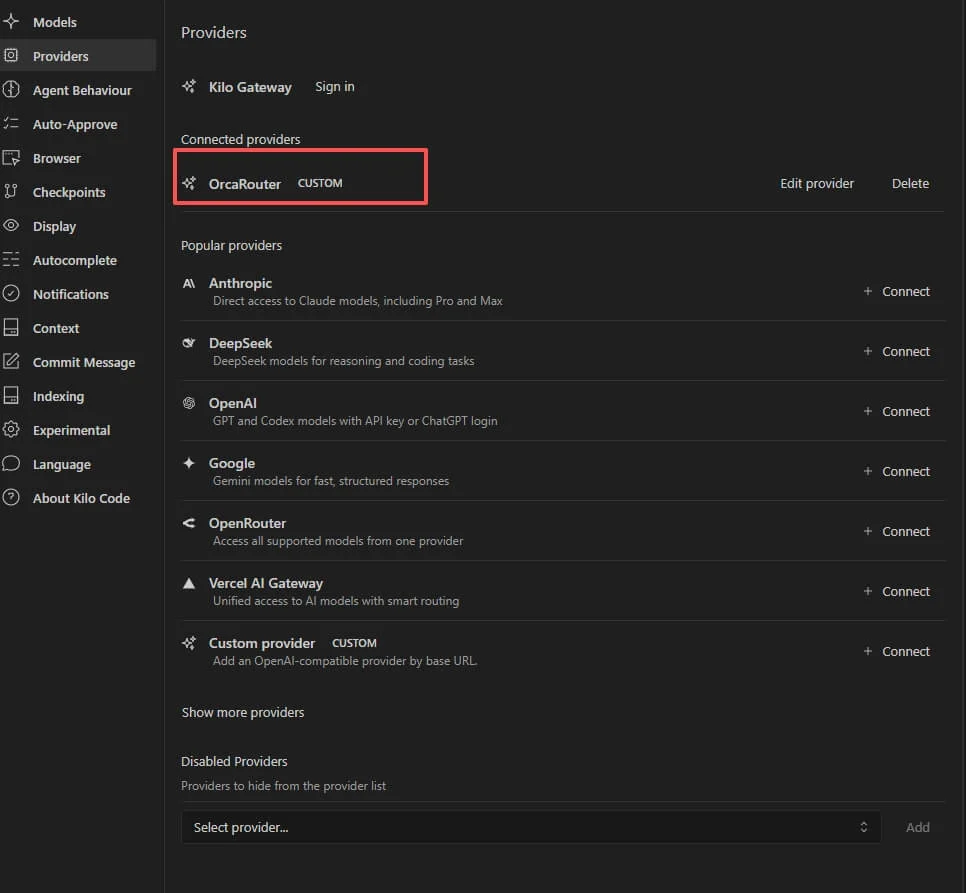Edit the OrcaRouter provider
Viewport: 966px width, 893px height.
[817, 184]
